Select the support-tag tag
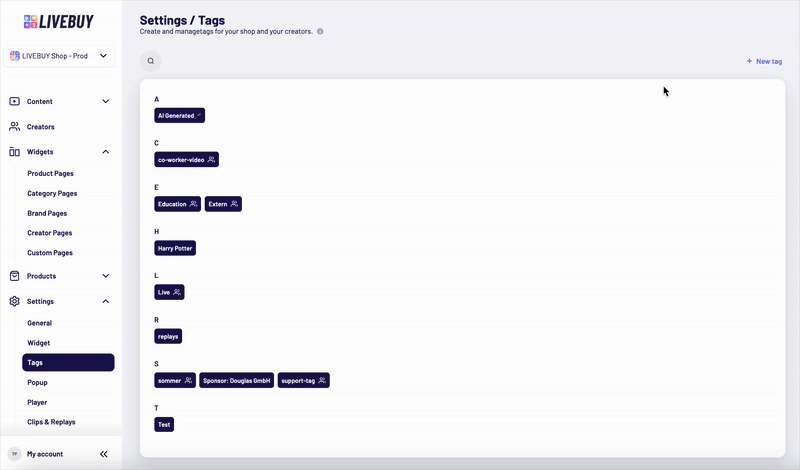 click(x=304, y=380)
